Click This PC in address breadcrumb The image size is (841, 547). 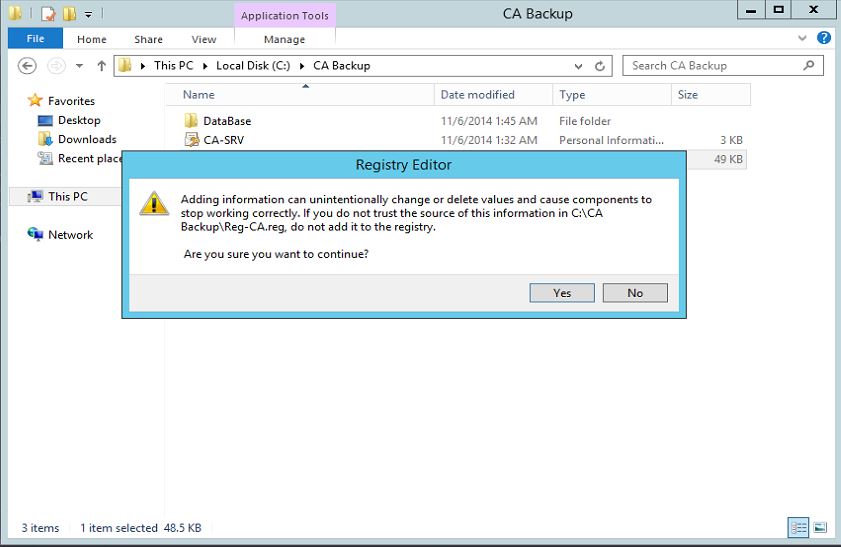(x=173, y=65)
